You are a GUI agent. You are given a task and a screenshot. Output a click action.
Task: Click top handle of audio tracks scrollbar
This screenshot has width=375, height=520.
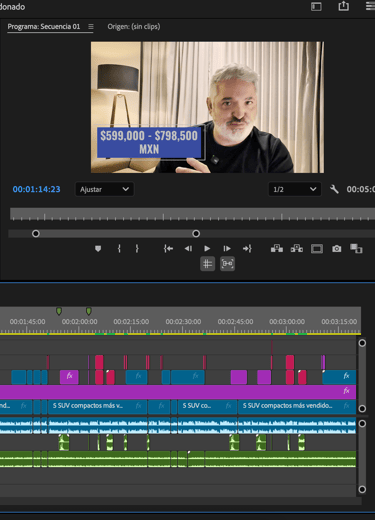point(362,423)
